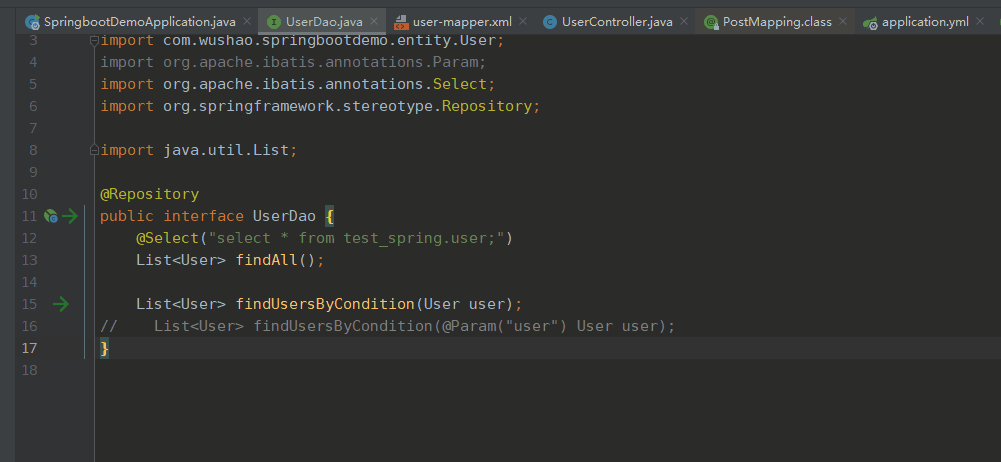This screenshot has height=462, width=1001.
Task: Click the unused import of annotations.Param
Action: (294, 63)
